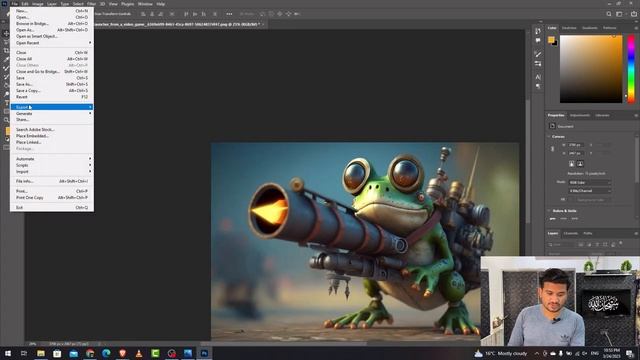
Task: Choose Close All in File menu
Action: coord(52,59)
